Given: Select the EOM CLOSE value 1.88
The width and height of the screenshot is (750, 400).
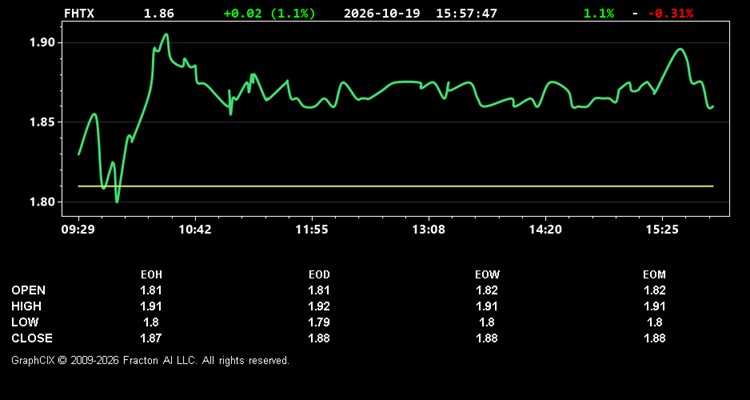Looking at the screenshot, I should point(654,338).
